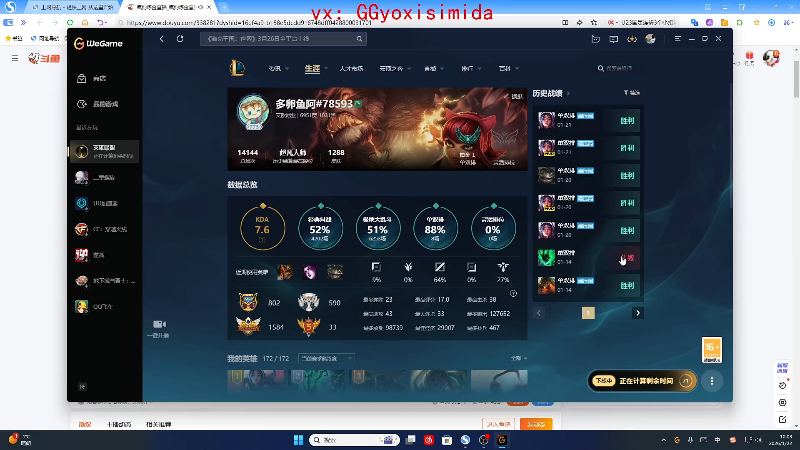Viewport: 800px width, 450px height.
Task: Click the player avatar on profile banner
Action: click(x=253, y=111)
